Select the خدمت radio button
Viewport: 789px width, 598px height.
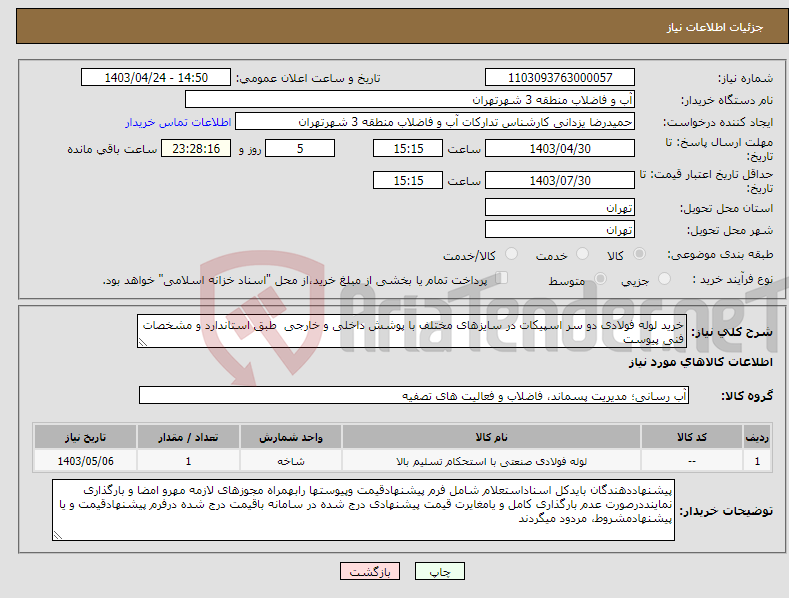click(583, 254)
